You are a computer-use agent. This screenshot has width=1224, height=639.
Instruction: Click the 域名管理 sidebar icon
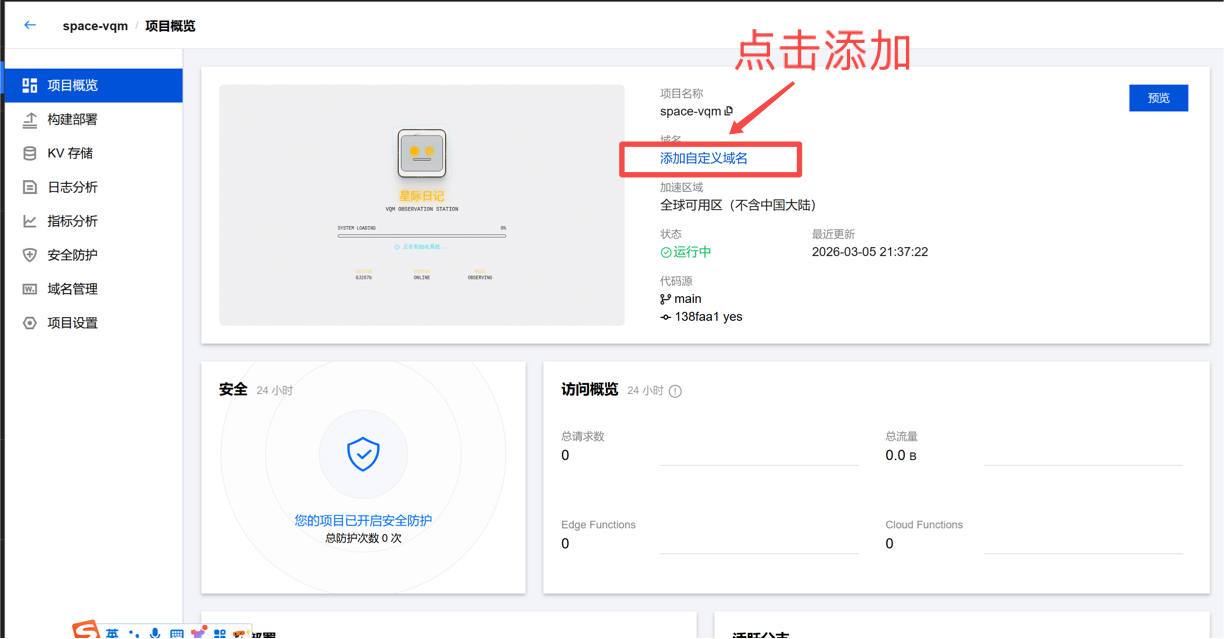pos(30,289)
